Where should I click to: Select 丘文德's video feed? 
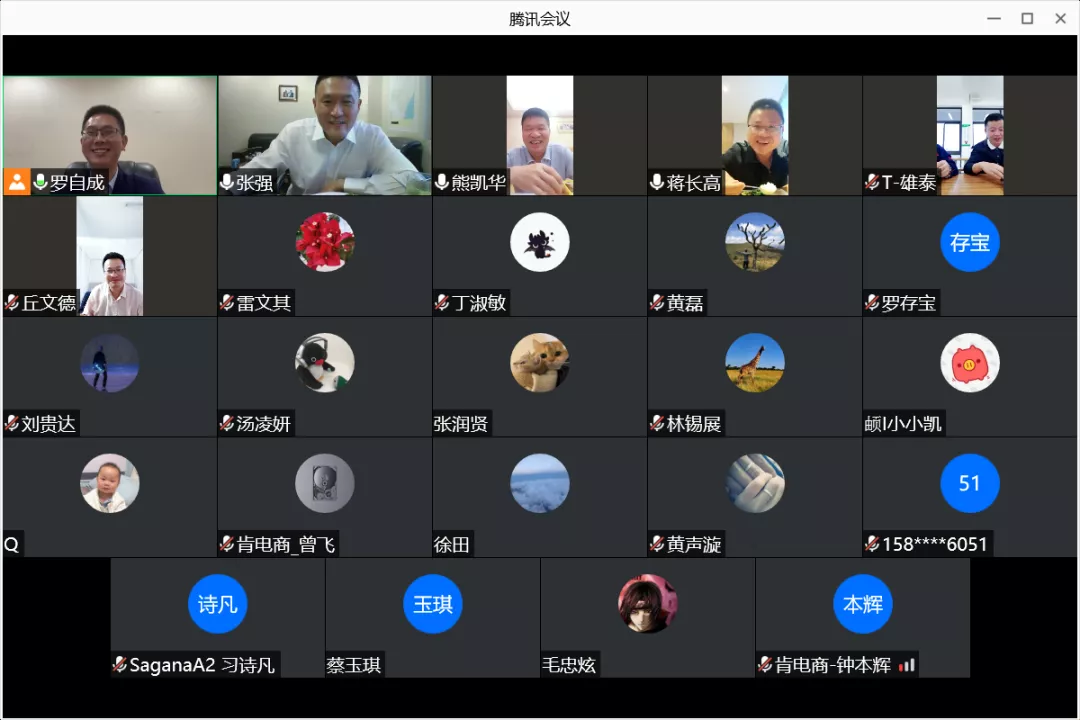click(110, 256)
